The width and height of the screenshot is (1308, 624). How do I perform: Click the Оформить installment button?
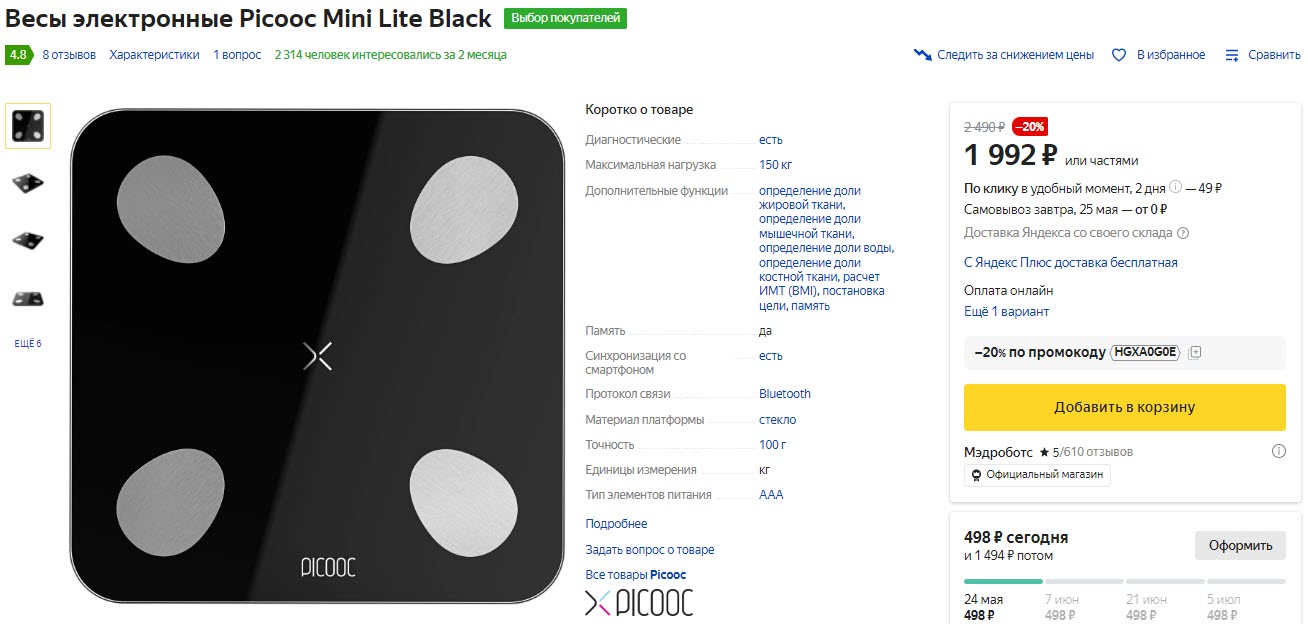(x=1240, y=545)
